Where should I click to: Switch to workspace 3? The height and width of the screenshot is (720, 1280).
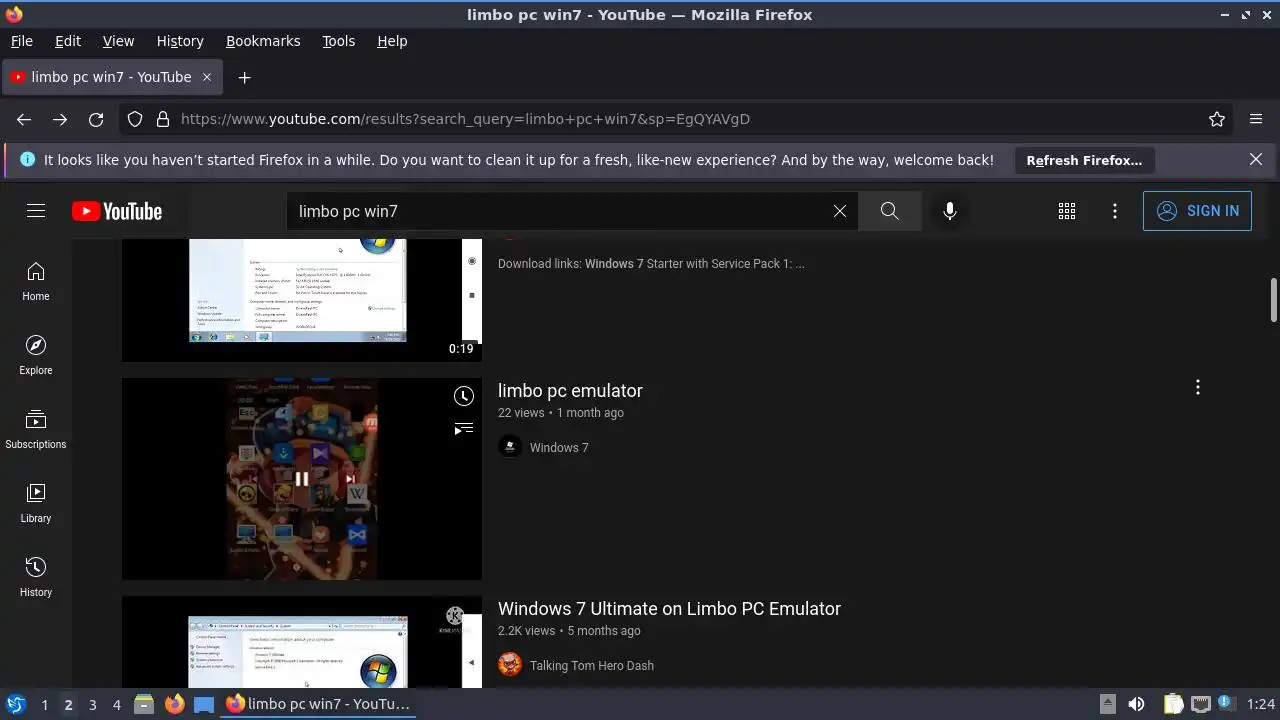tap(92, 705)
